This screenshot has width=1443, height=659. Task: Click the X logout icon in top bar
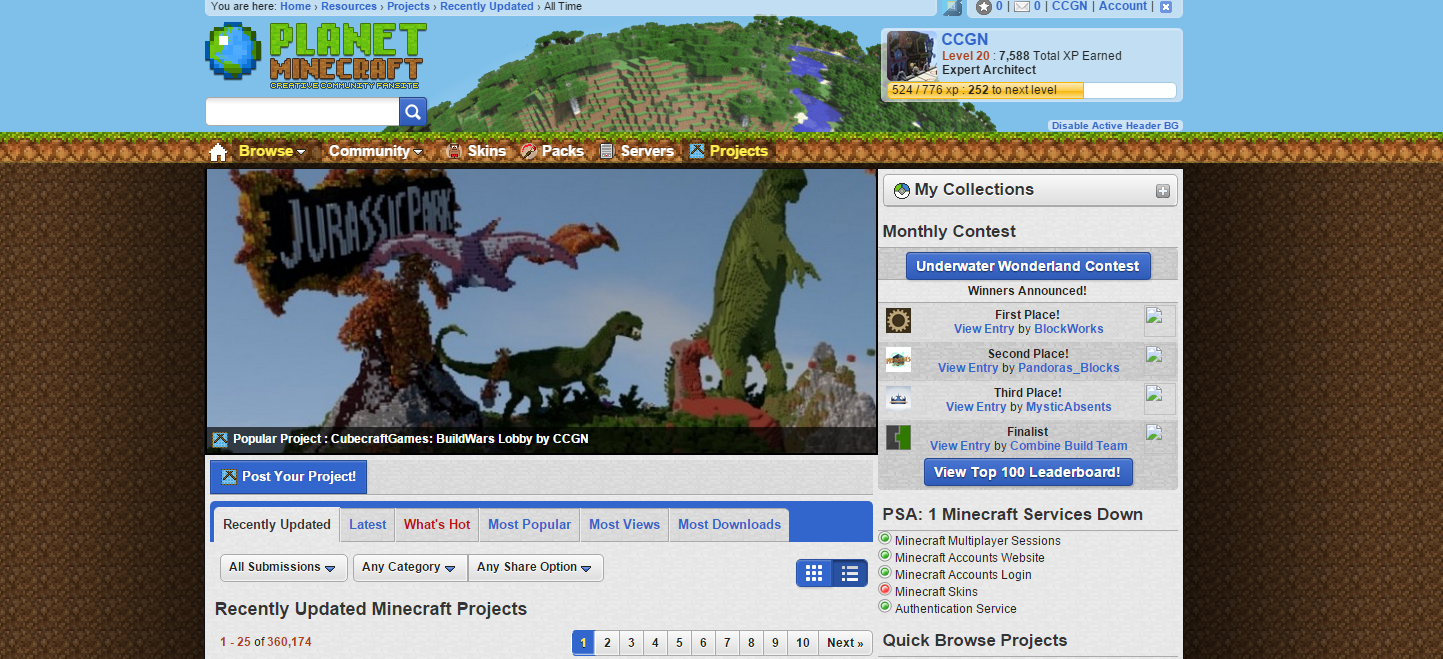click(1165, 7)
